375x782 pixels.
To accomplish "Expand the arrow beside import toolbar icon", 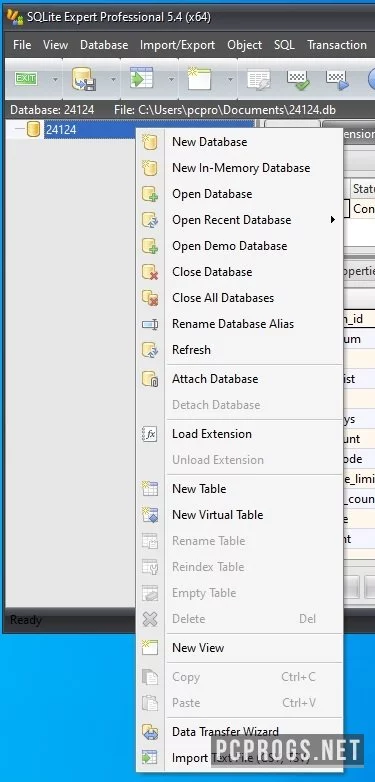I will click(172, 79).
